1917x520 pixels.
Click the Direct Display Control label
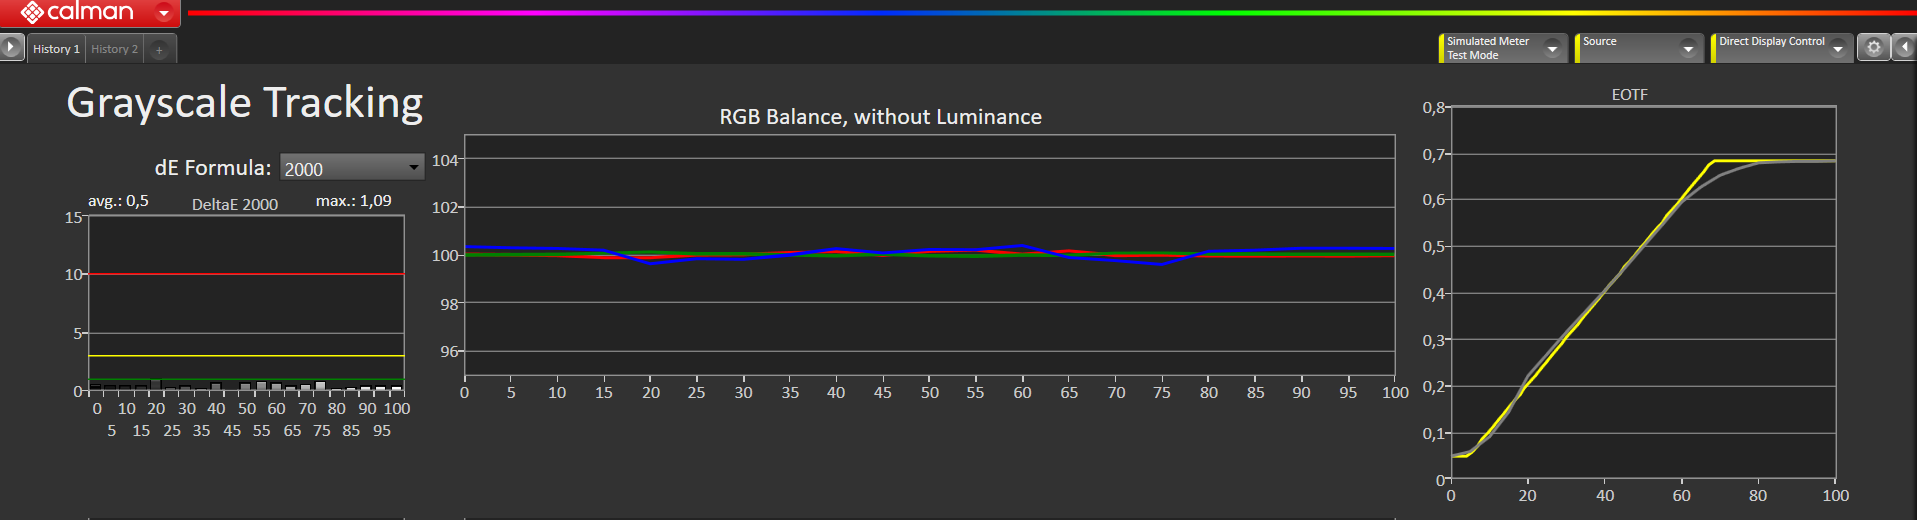[1771, 42]
